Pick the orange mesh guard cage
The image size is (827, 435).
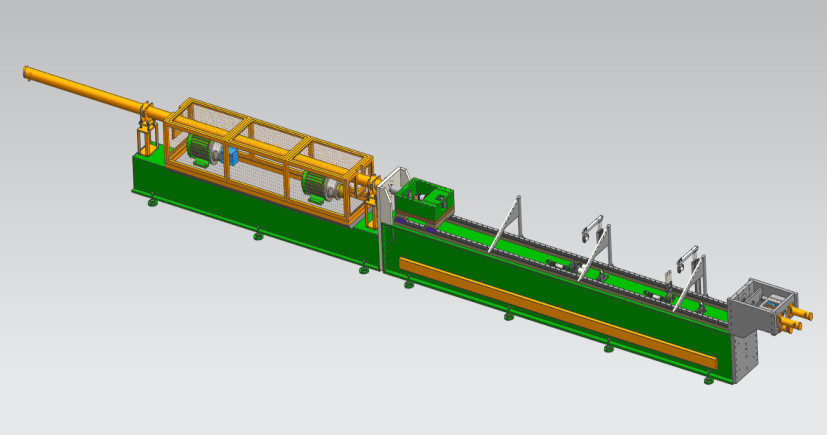(x=269, y=161)
